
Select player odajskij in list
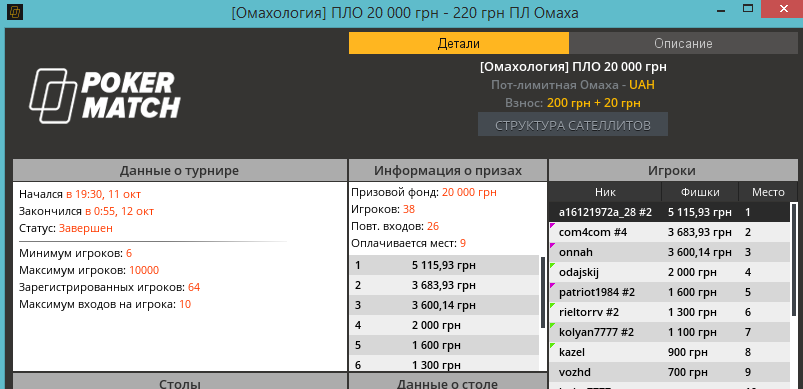click(x=669, y=272)
